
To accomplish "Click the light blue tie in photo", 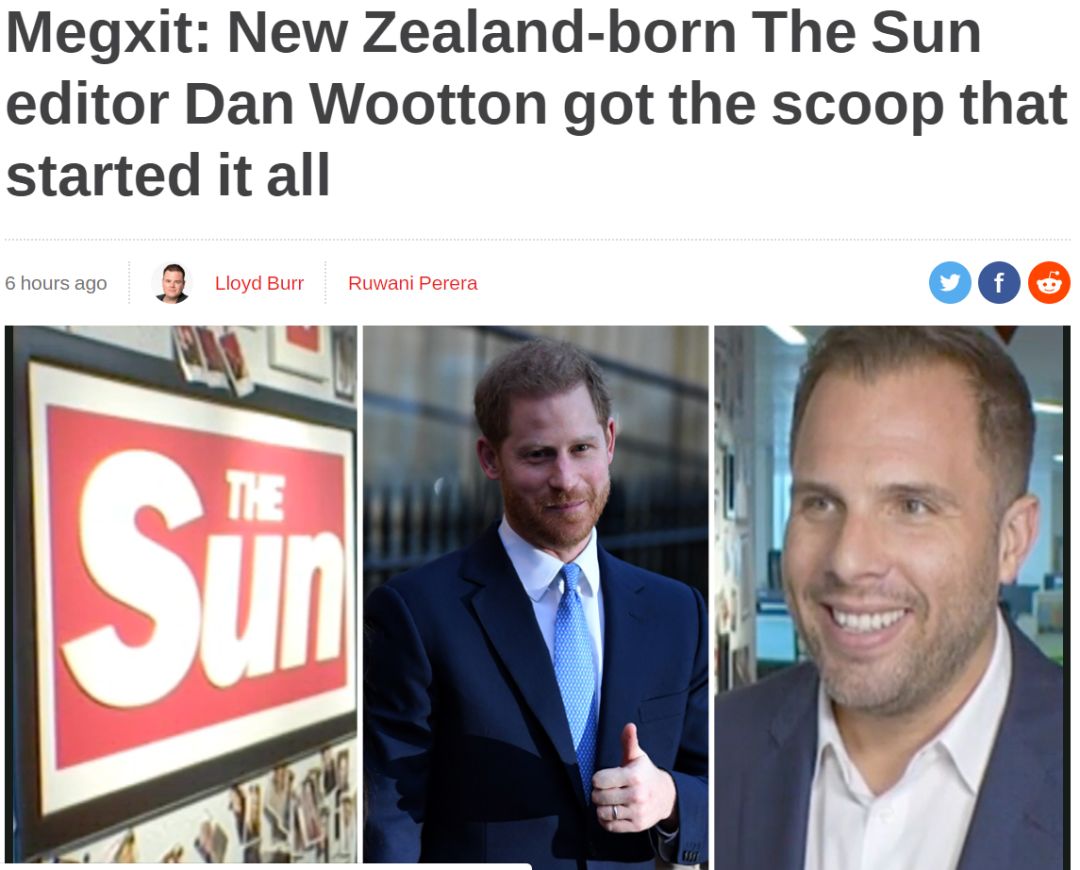I will coord(575,661).
